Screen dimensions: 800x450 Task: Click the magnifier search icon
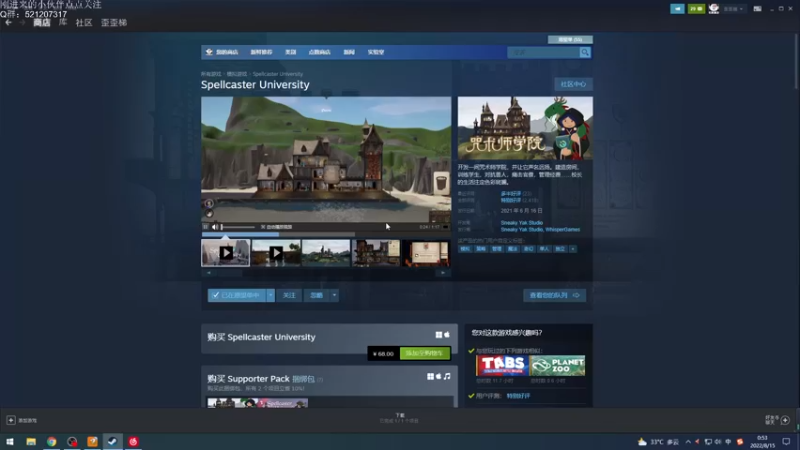coord(585,52)
